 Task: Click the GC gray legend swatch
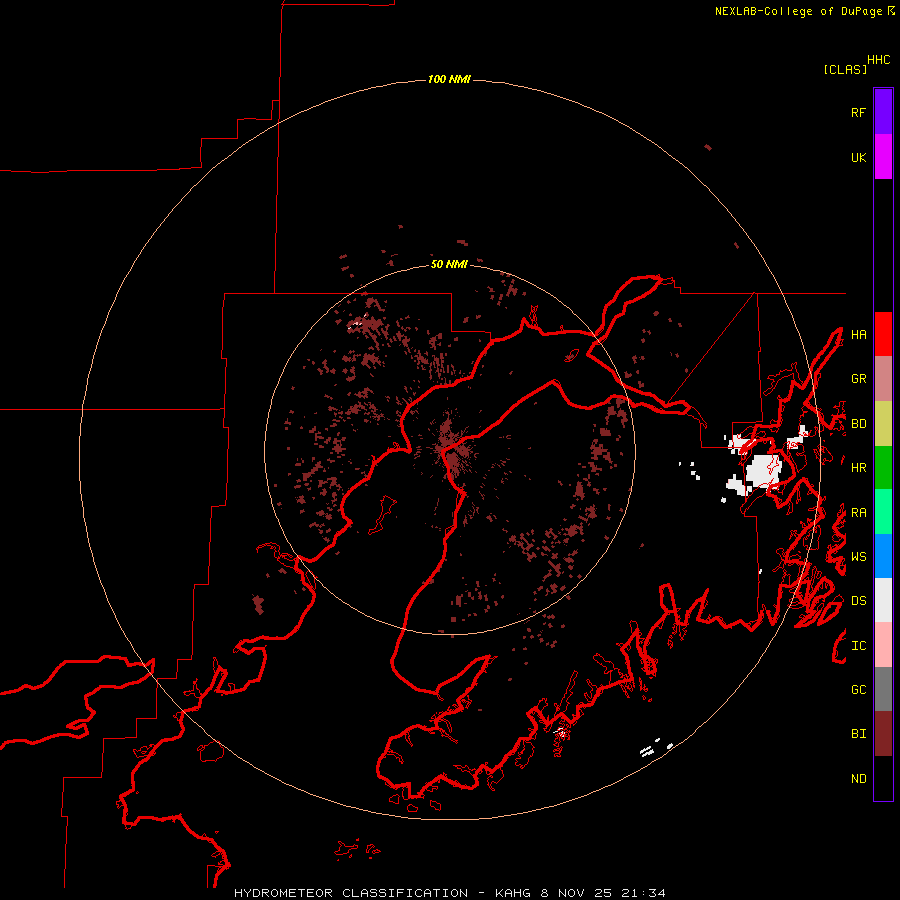tap(883, 689)
